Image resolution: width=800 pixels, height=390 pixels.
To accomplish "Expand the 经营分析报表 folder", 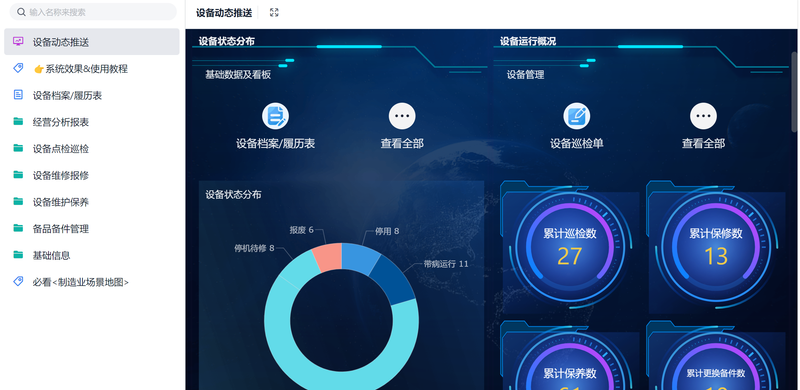I will [92, 122].
